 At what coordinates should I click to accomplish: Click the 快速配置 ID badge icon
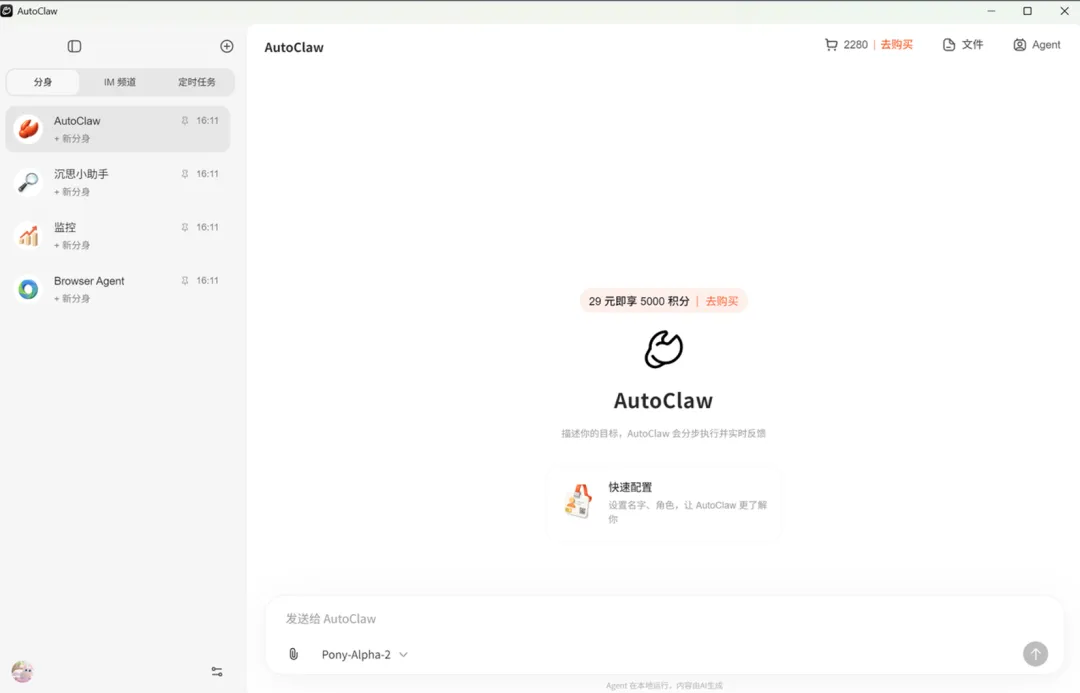pyautogui.click(x=578, y=501)
